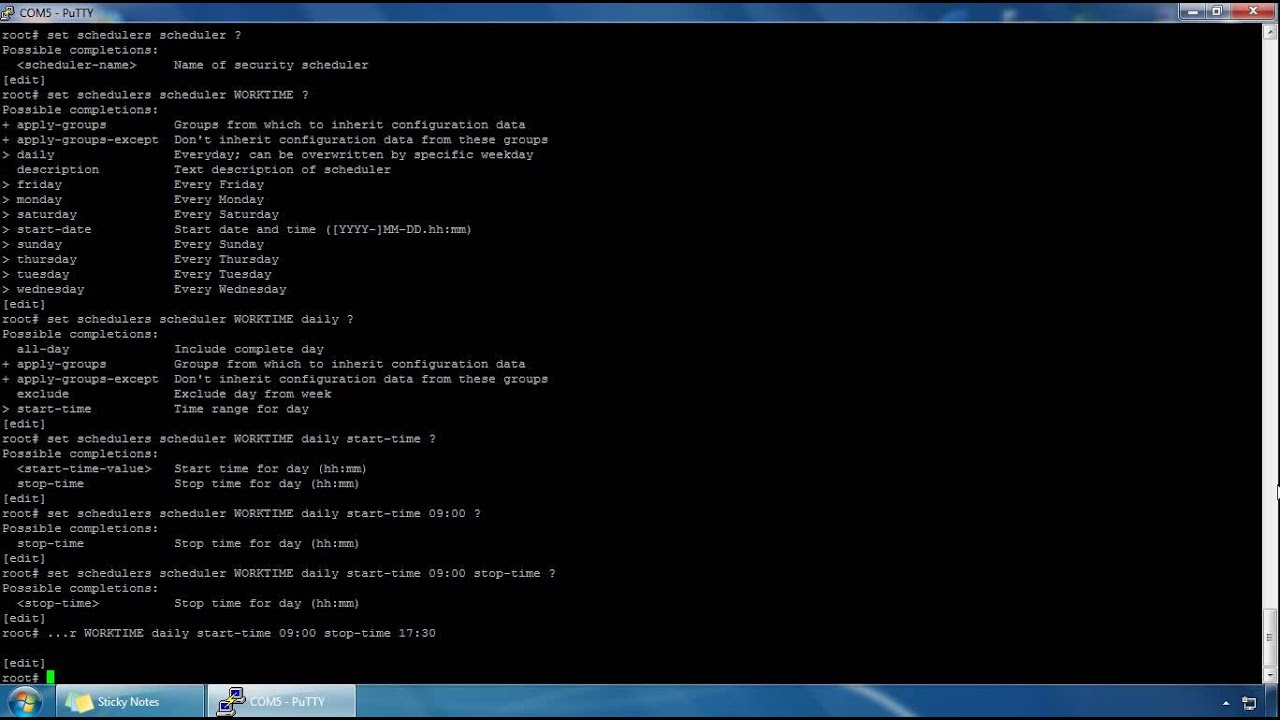The height and width of the screenshot is (720, 1280).
Task: Click the Show desktop strip
Action: [1273, 702]
